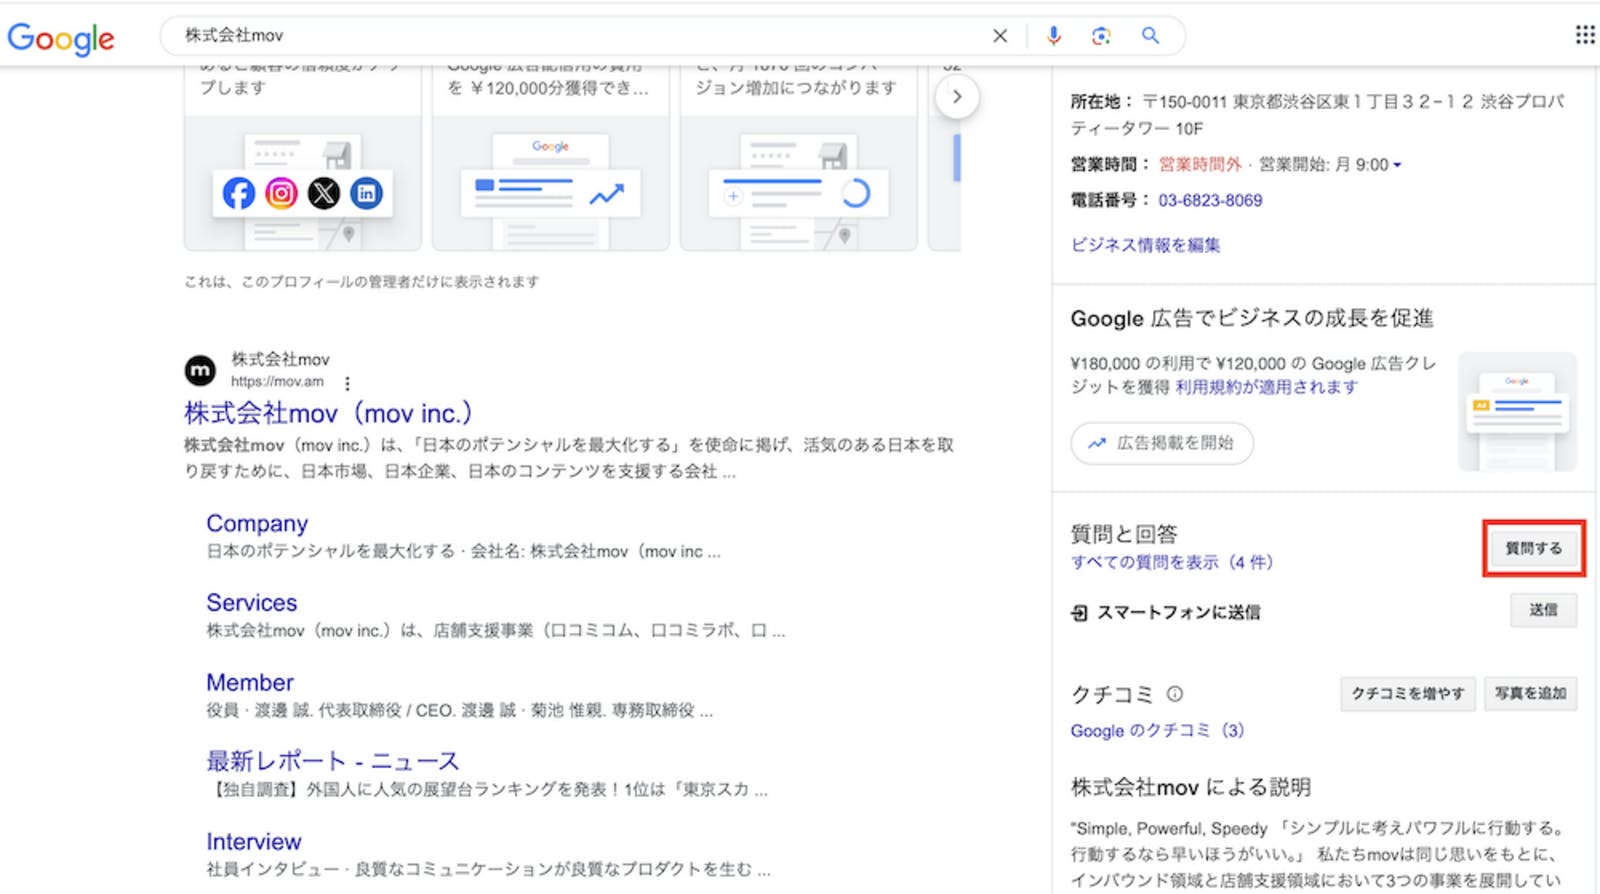Advance the card carousel with right arrow
The image size is (1600, 894).
click(957, 97)
